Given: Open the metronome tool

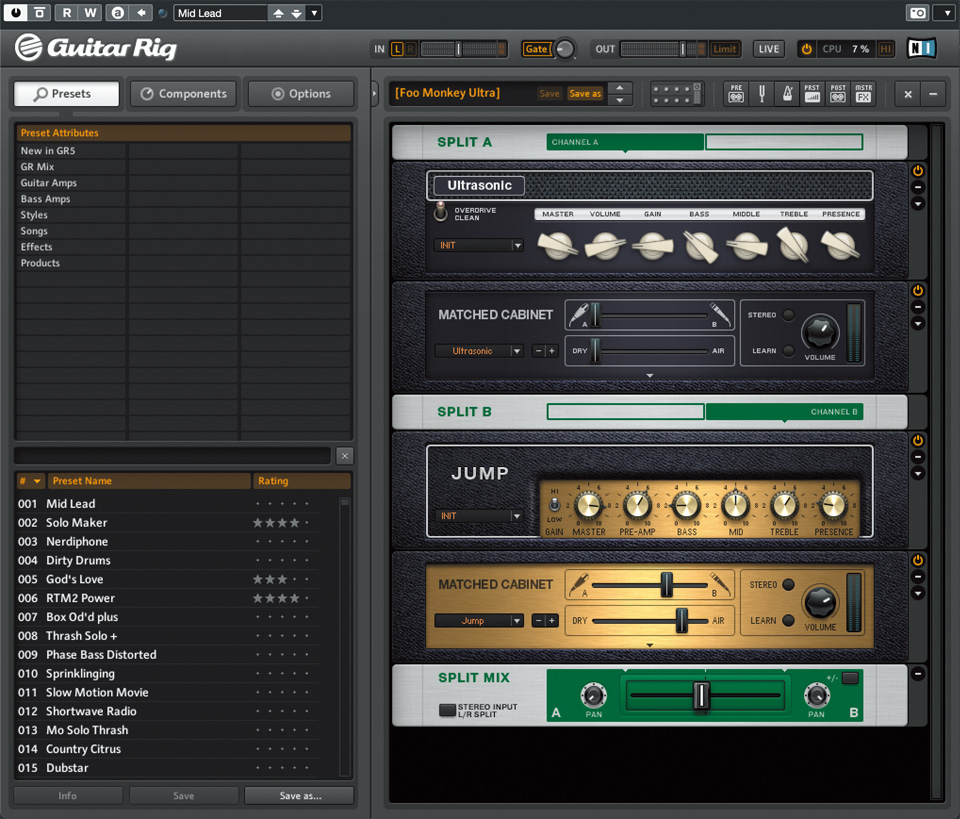Looking at the screenshot, I should (x=787, y=94).
